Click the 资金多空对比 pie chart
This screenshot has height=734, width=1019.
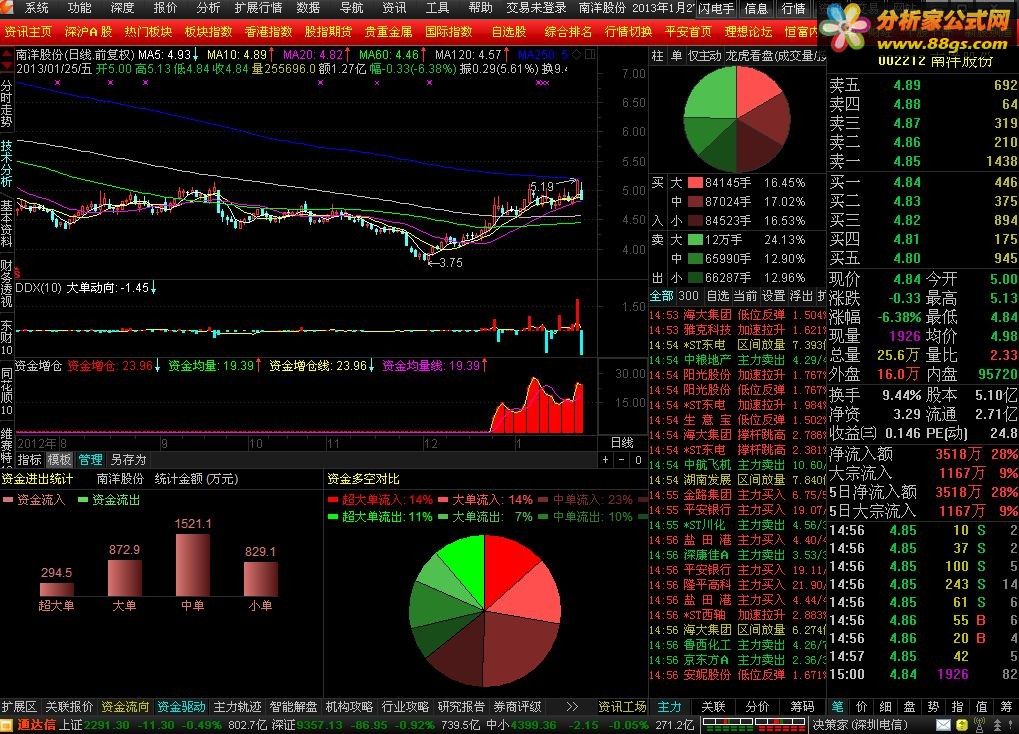[485, 610]
